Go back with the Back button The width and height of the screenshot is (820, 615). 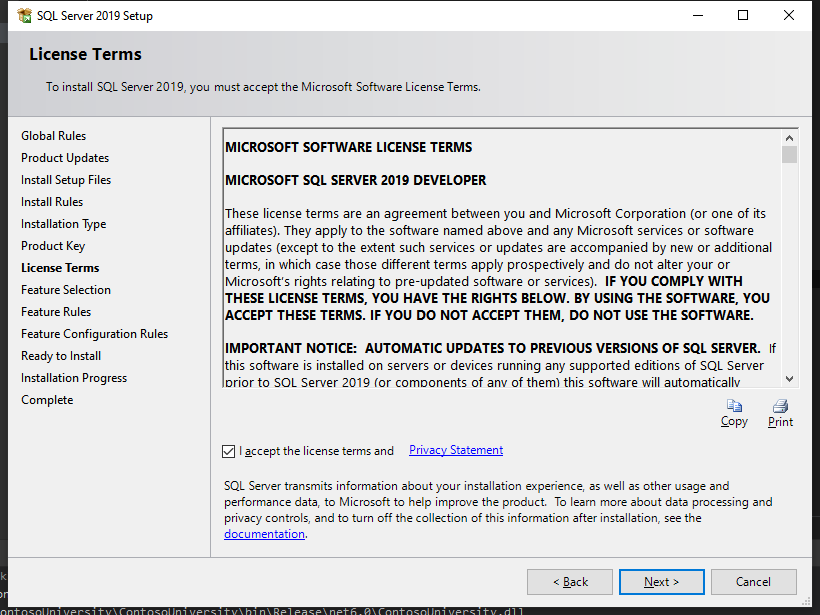point(570,581)
